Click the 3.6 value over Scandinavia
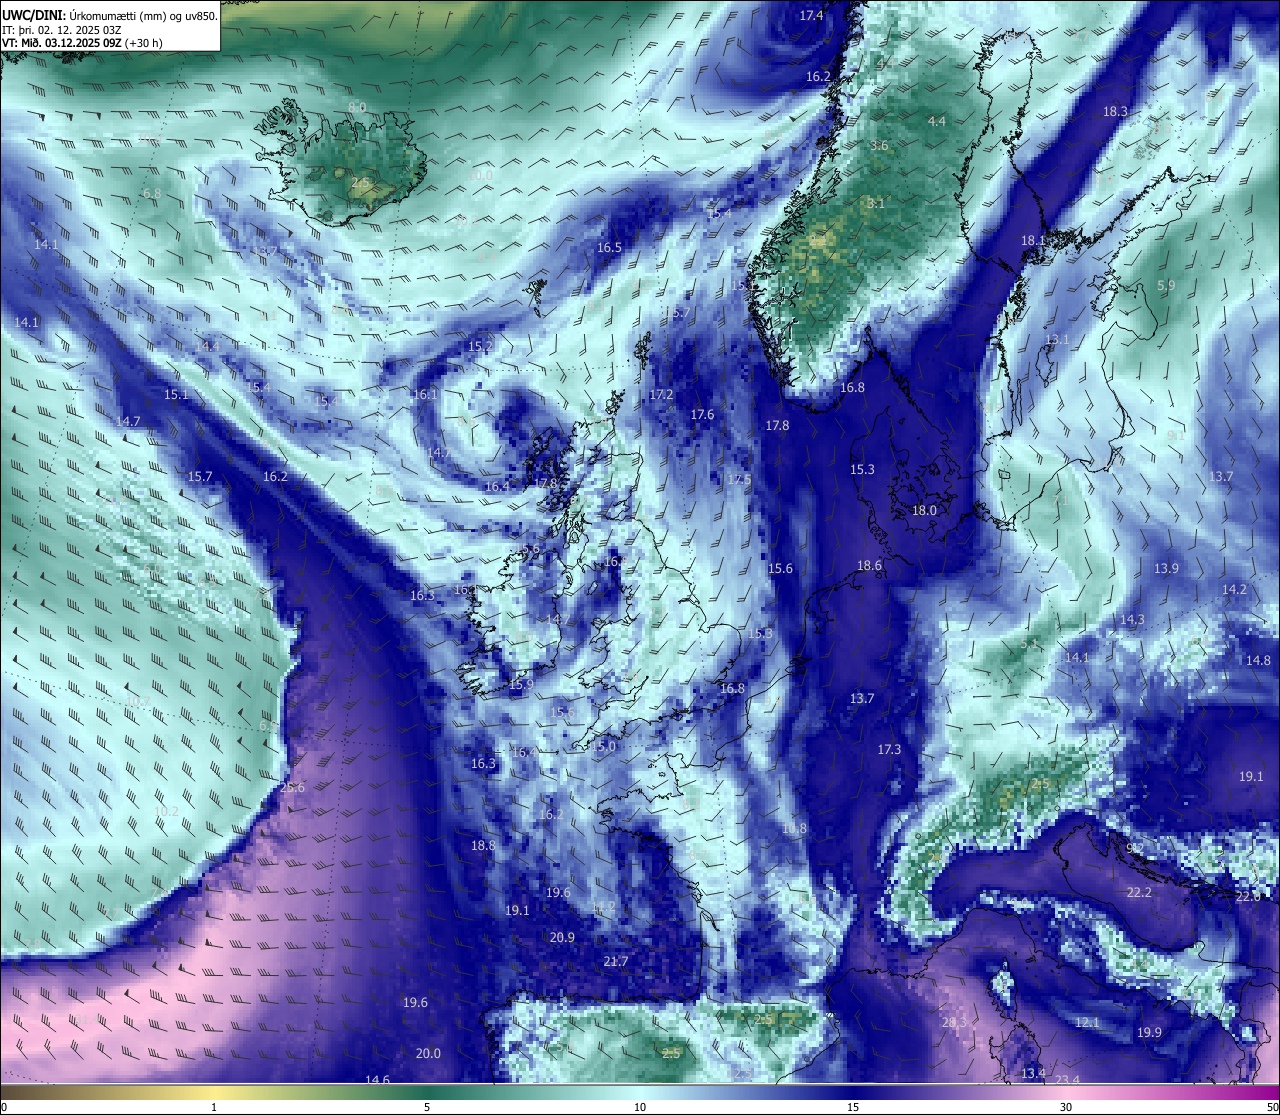The image size is (1280, 1115). pos(879,146)
